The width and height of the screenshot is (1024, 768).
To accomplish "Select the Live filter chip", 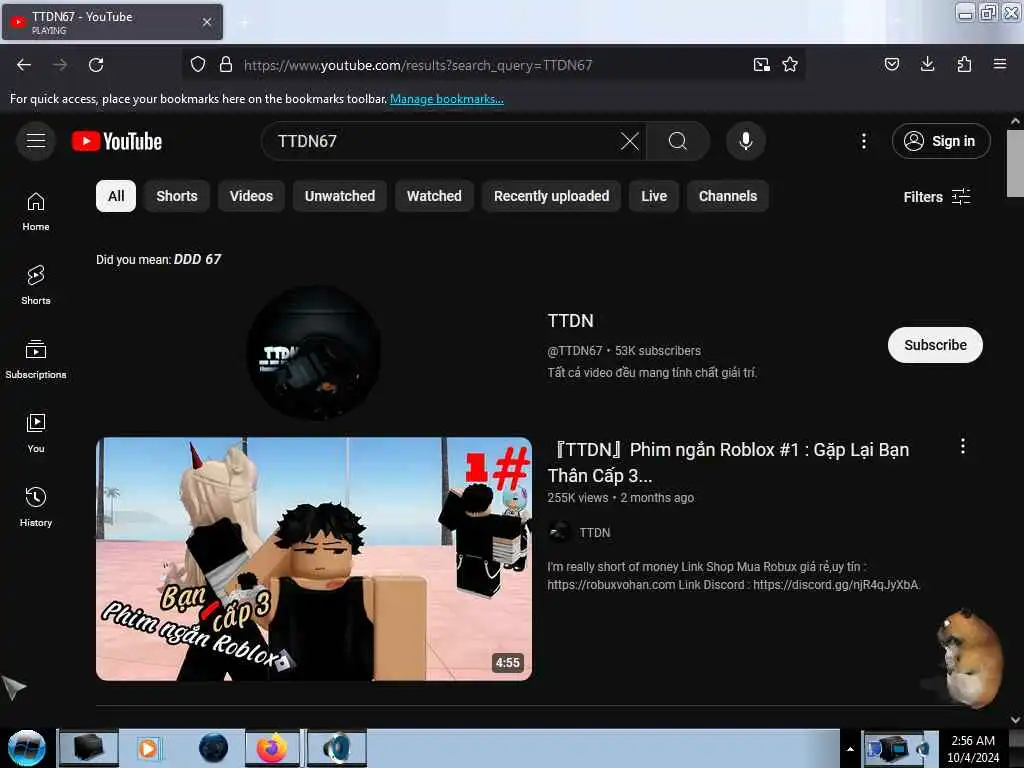I will point(654,196).
